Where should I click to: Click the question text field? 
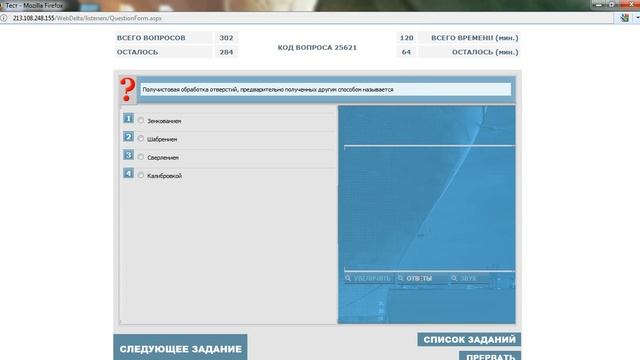tap(326, 89)
